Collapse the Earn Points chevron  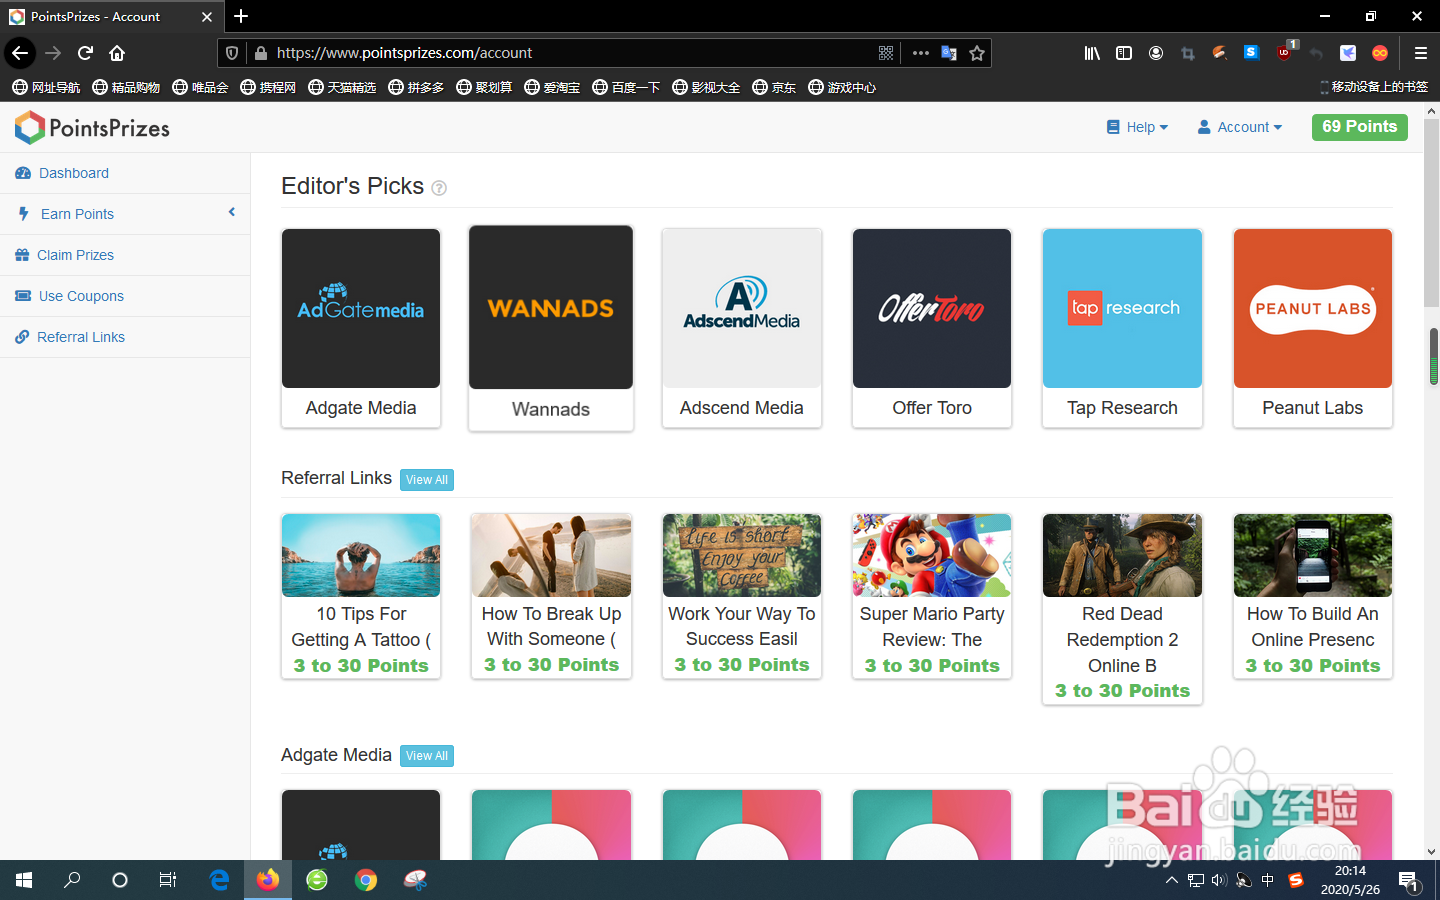click(232, 212)
